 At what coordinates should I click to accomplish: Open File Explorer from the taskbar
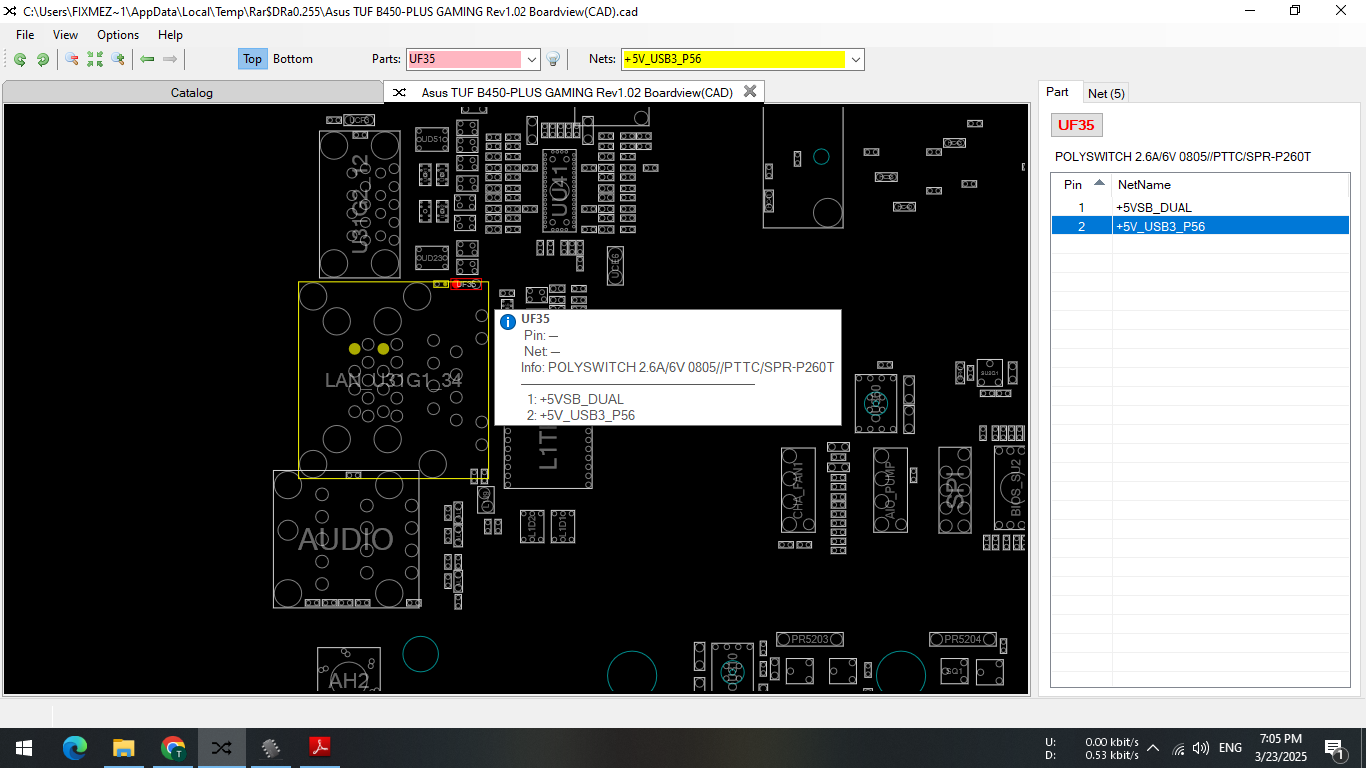tap(124, 747)
